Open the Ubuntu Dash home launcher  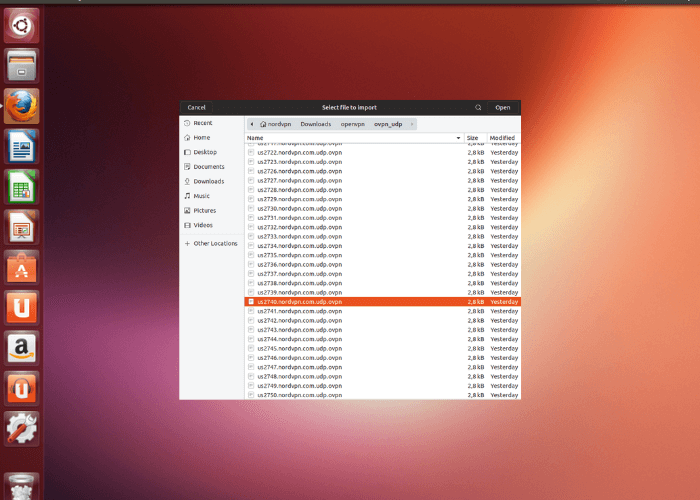pyautogui.click(x=21, y=26)
